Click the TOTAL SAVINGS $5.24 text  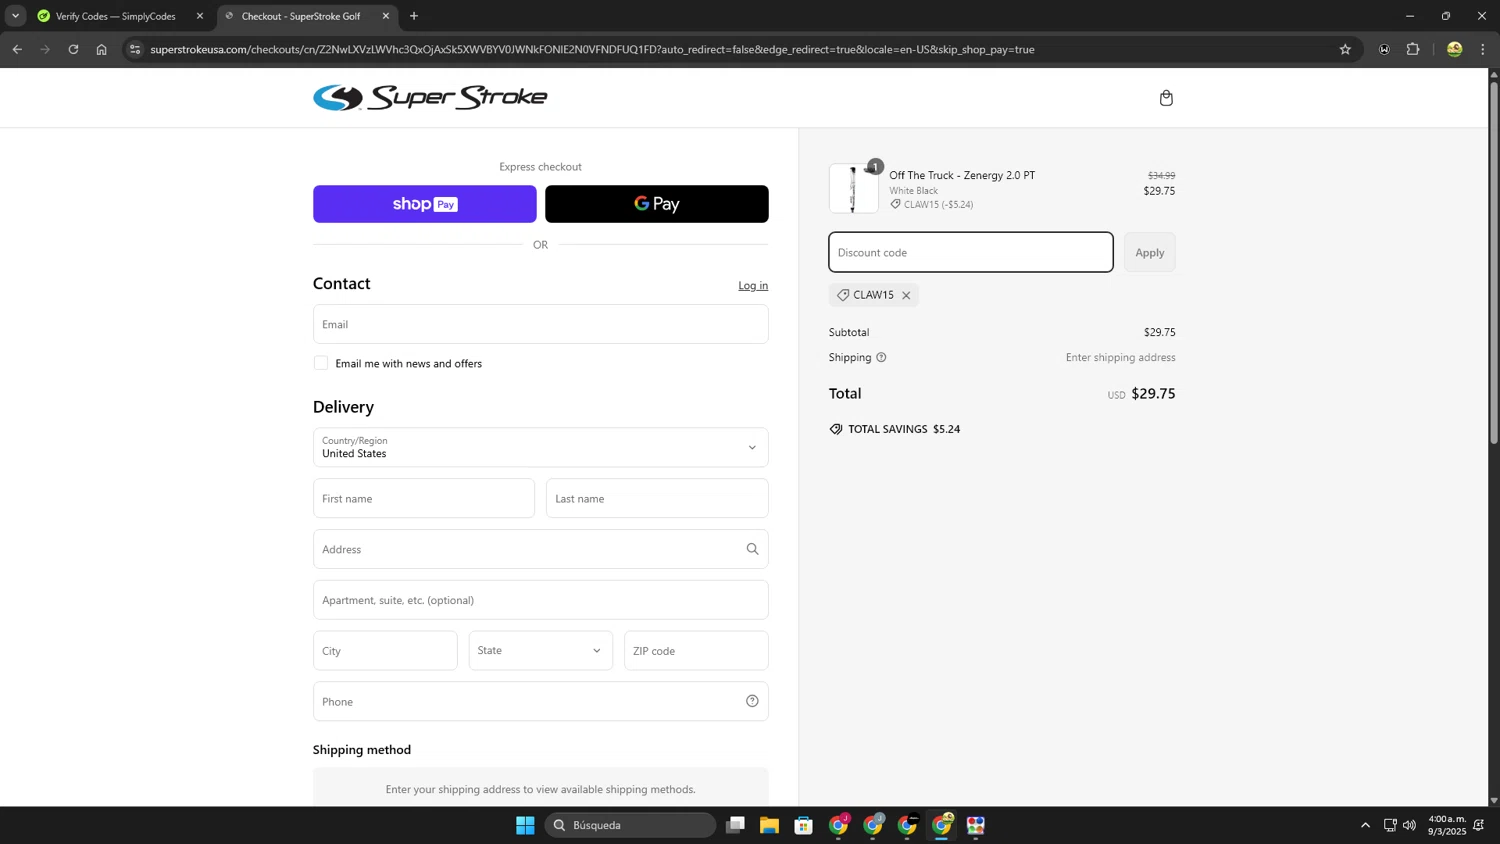[895, 429]
